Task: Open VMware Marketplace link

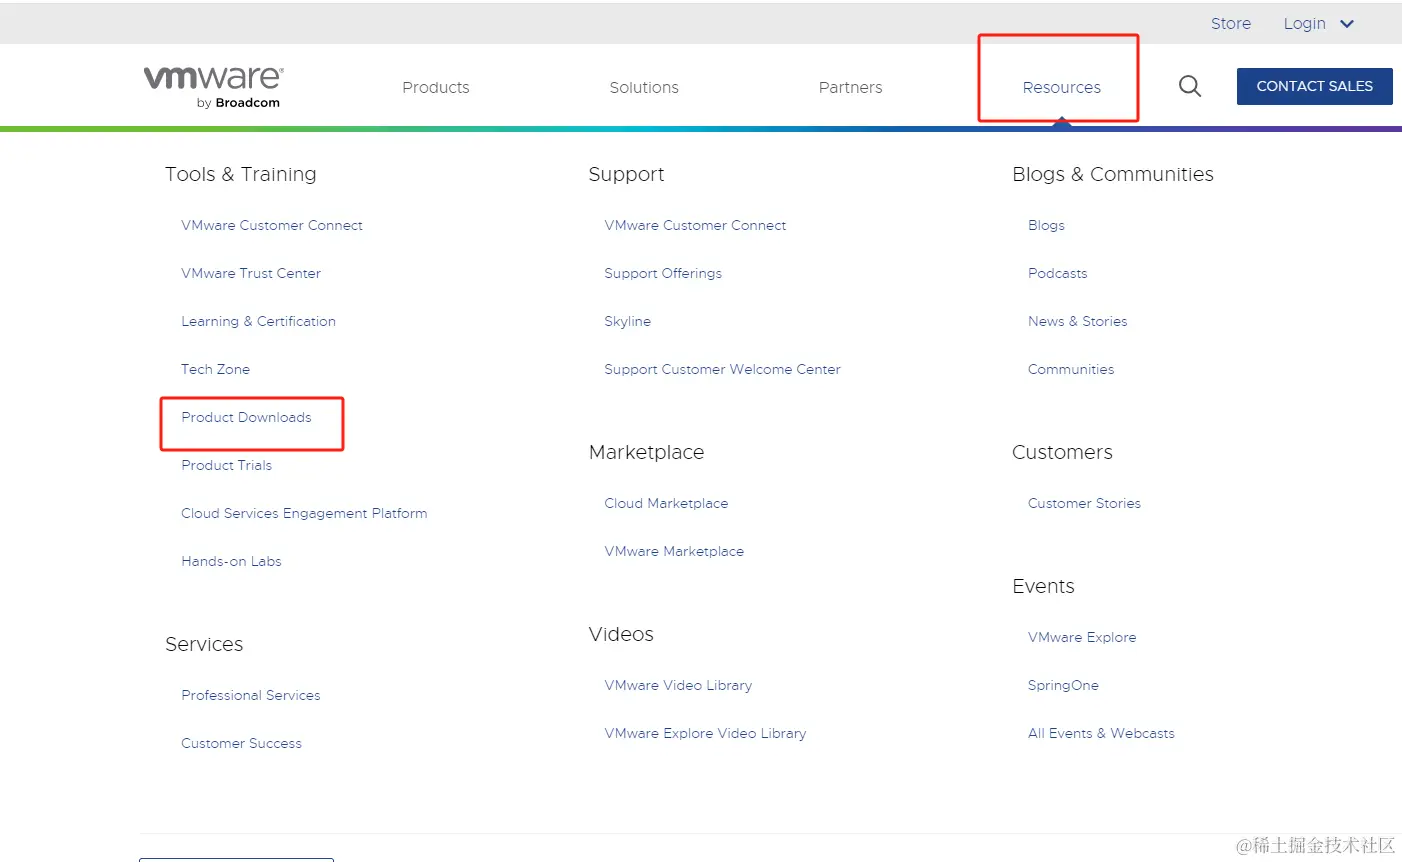Action: 674,551
